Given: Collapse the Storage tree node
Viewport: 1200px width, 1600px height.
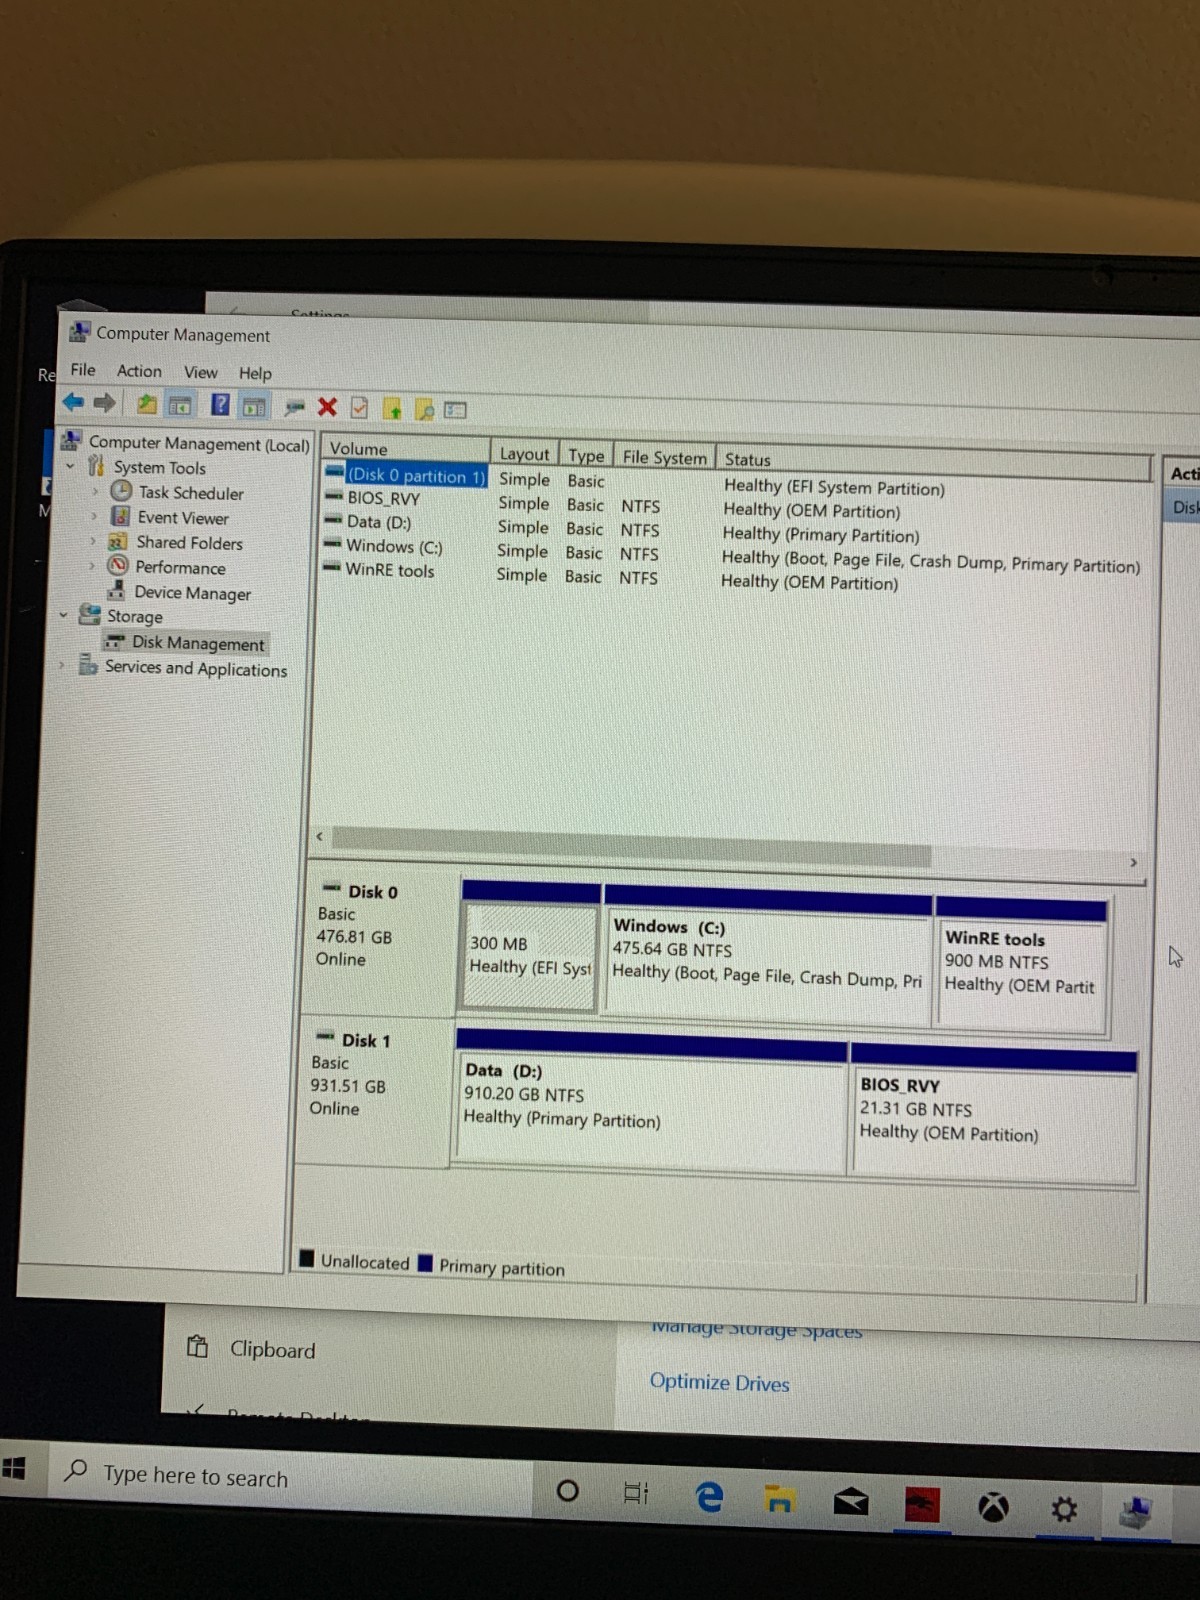Looking at the screenshot, I should pyautogui.click(x=64, y=615).
